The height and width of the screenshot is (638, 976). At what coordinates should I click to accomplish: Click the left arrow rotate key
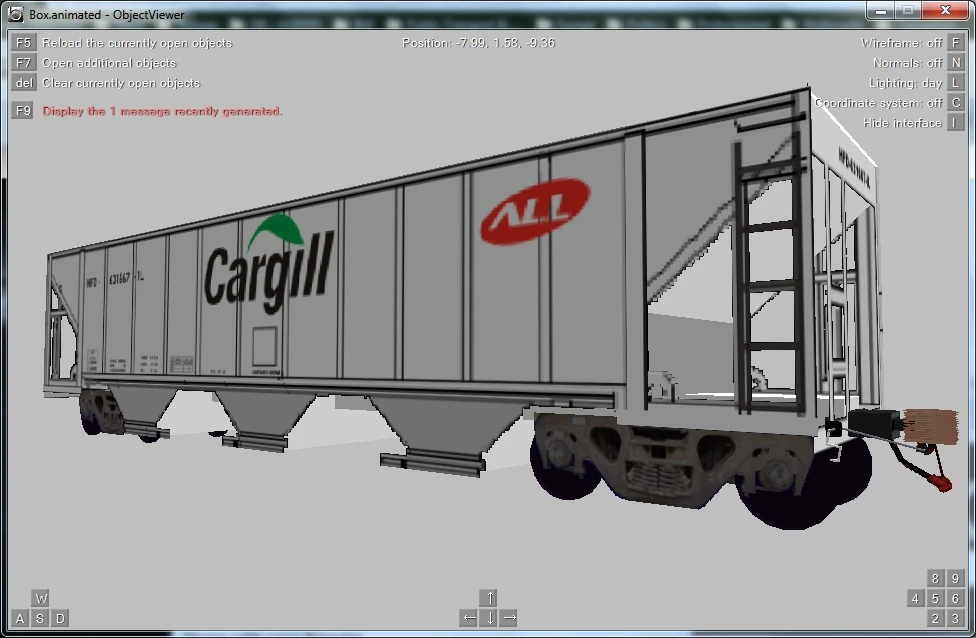point(470,618)
